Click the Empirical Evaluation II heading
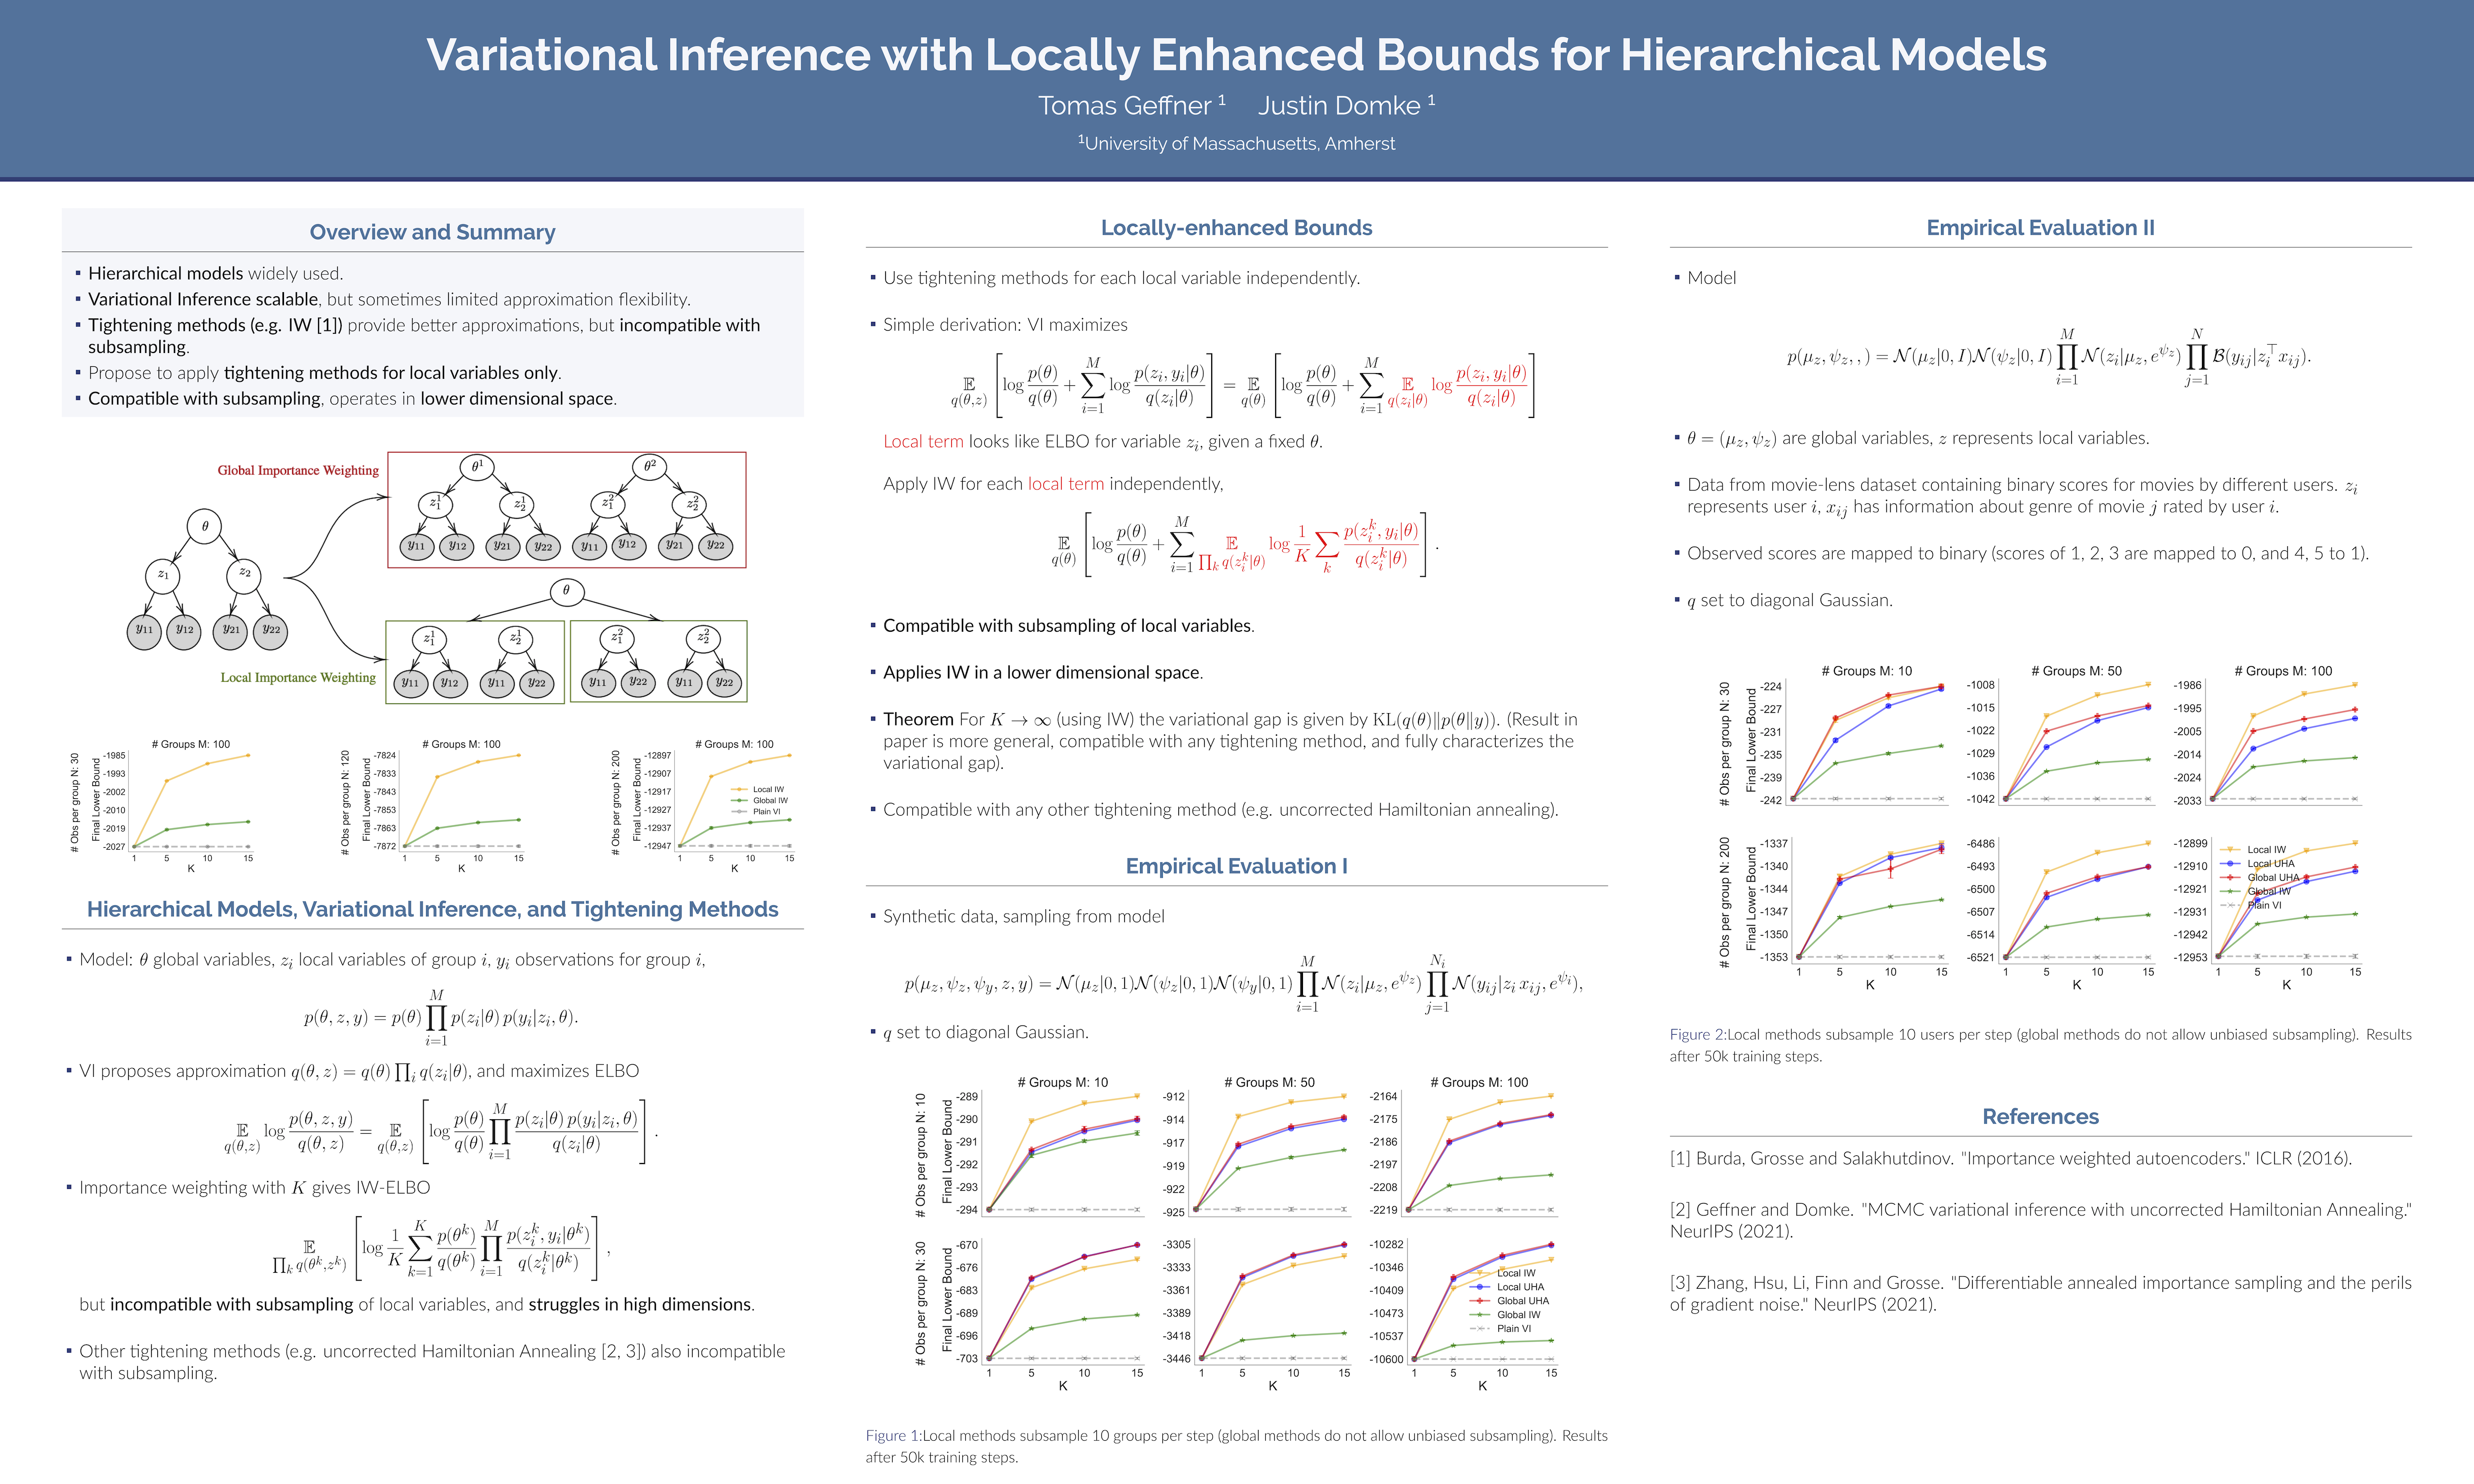The width and height of the screenshot is (2474, 1484). coord(2040,228)
